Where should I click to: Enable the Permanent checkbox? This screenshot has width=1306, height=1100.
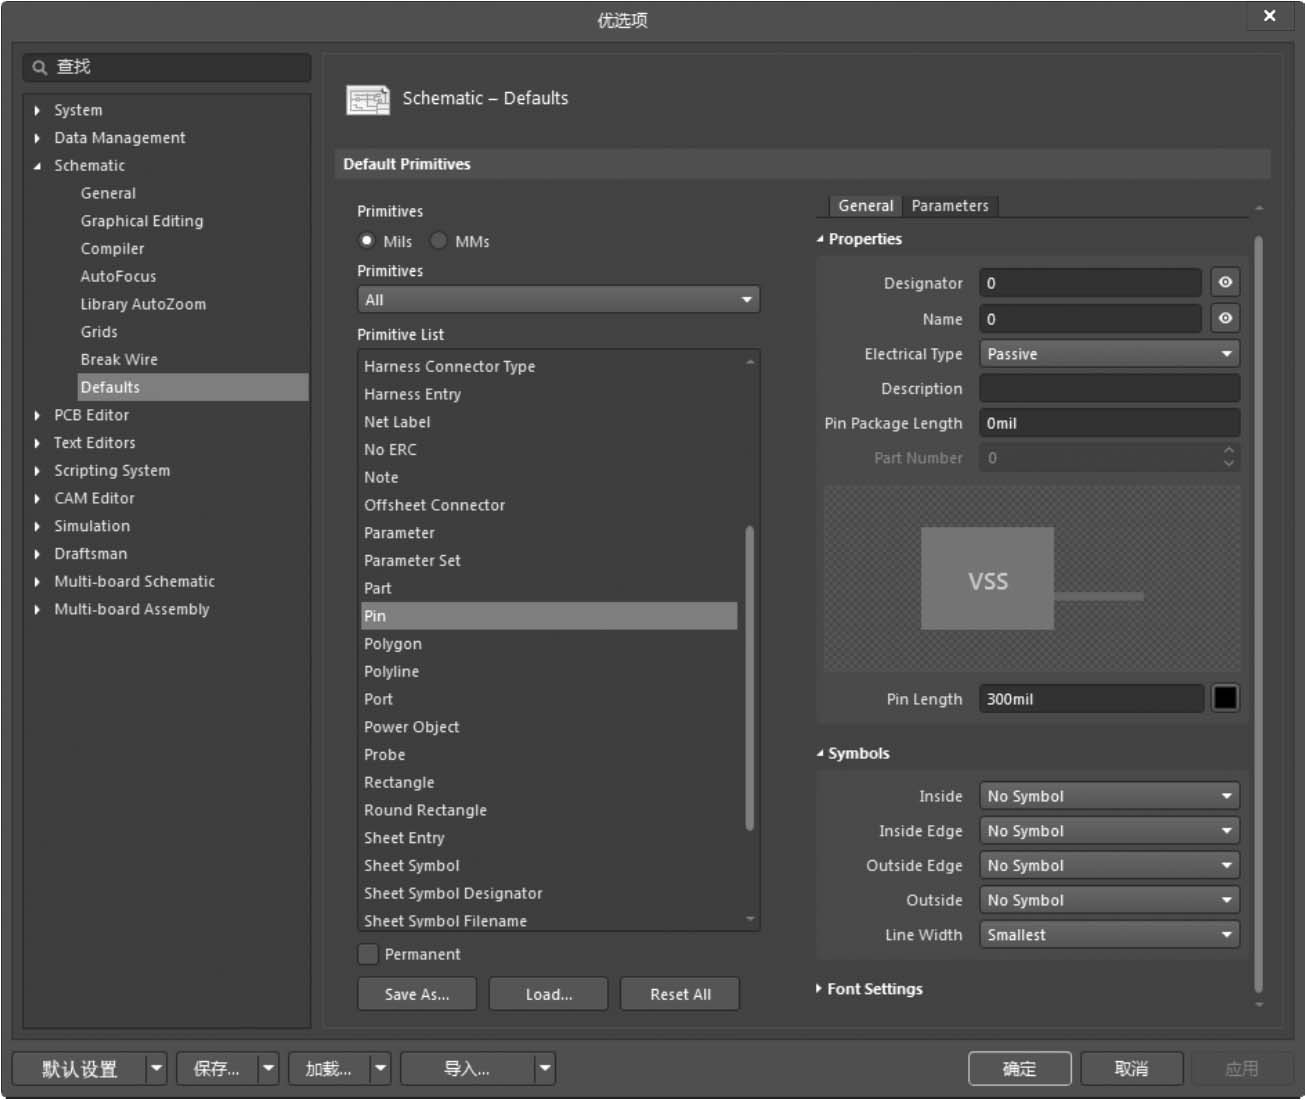[x=368, y=954]
